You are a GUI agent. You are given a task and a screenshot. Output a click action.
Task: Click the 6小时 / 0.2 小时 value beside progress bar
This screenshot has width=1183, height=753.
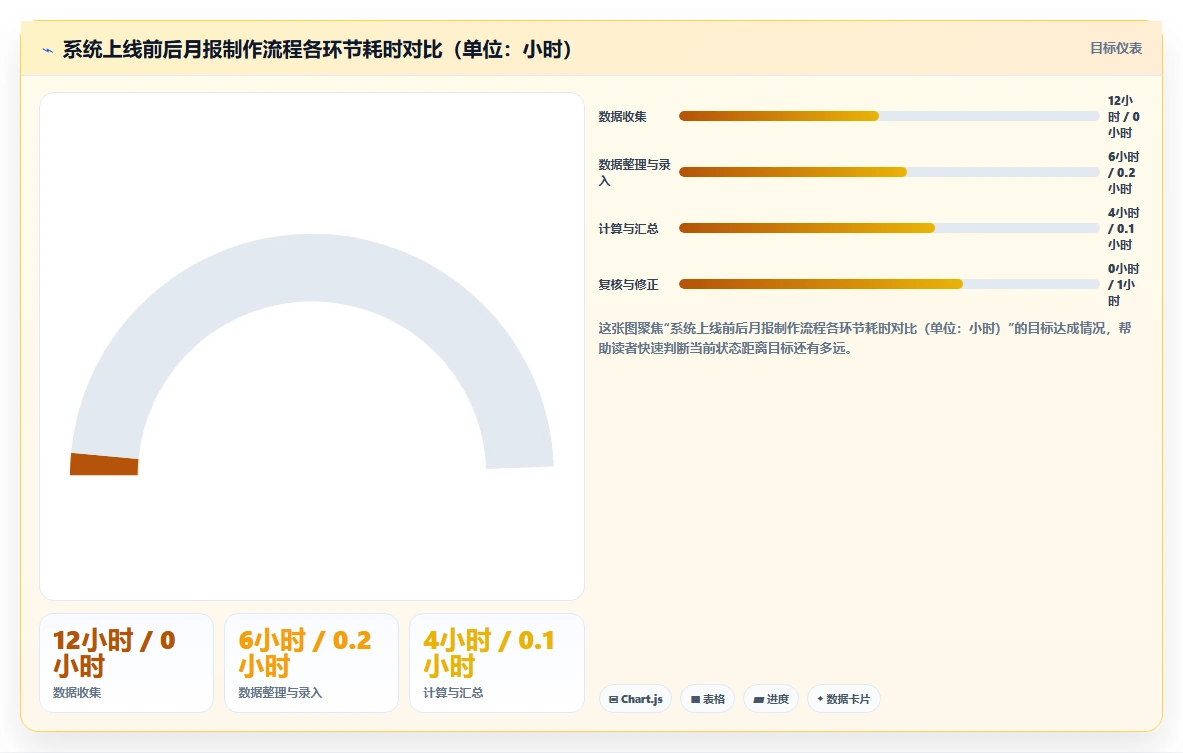pos(1123,172)
